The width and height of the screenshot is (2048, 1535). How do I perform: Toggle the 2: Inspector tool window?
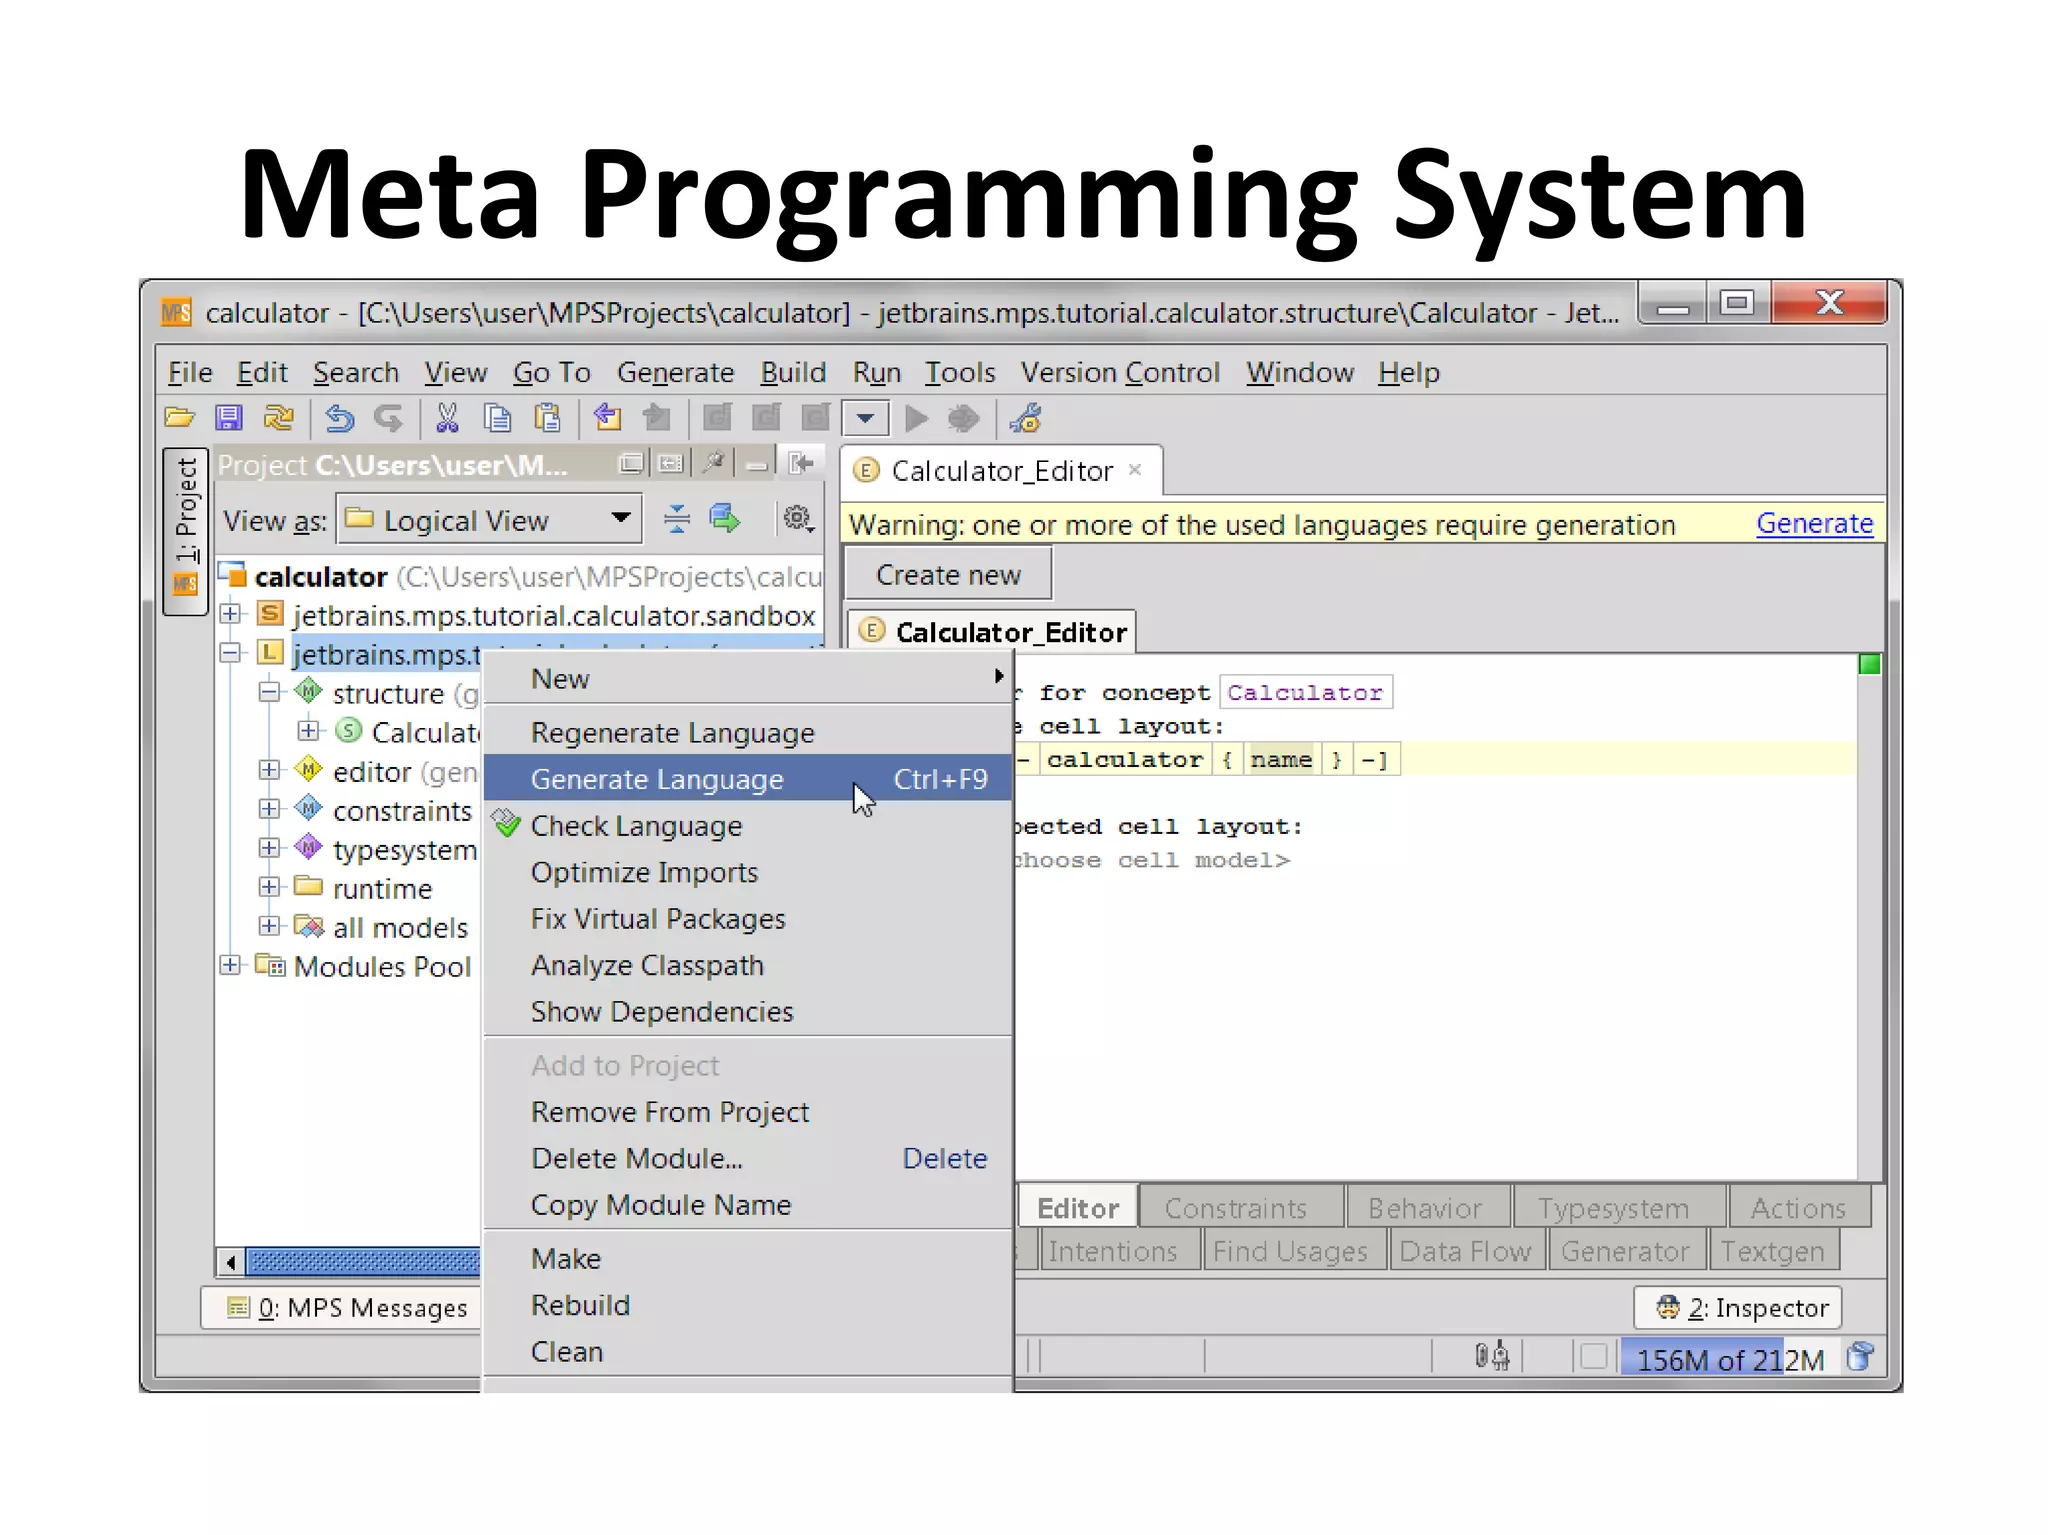point(1738,1308)
